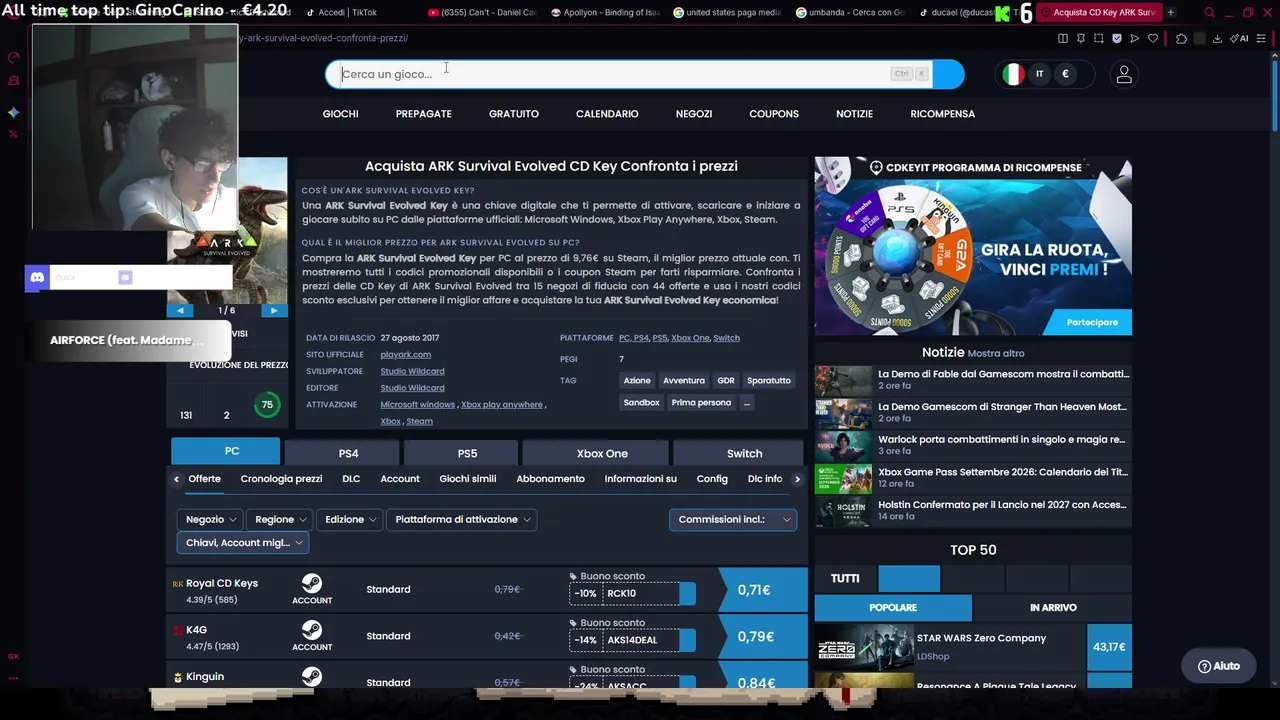The height and width of the screenshot is (720, 1280).
Task: Copy the RCK10 coupon code
Action: [x=687, y=593]
